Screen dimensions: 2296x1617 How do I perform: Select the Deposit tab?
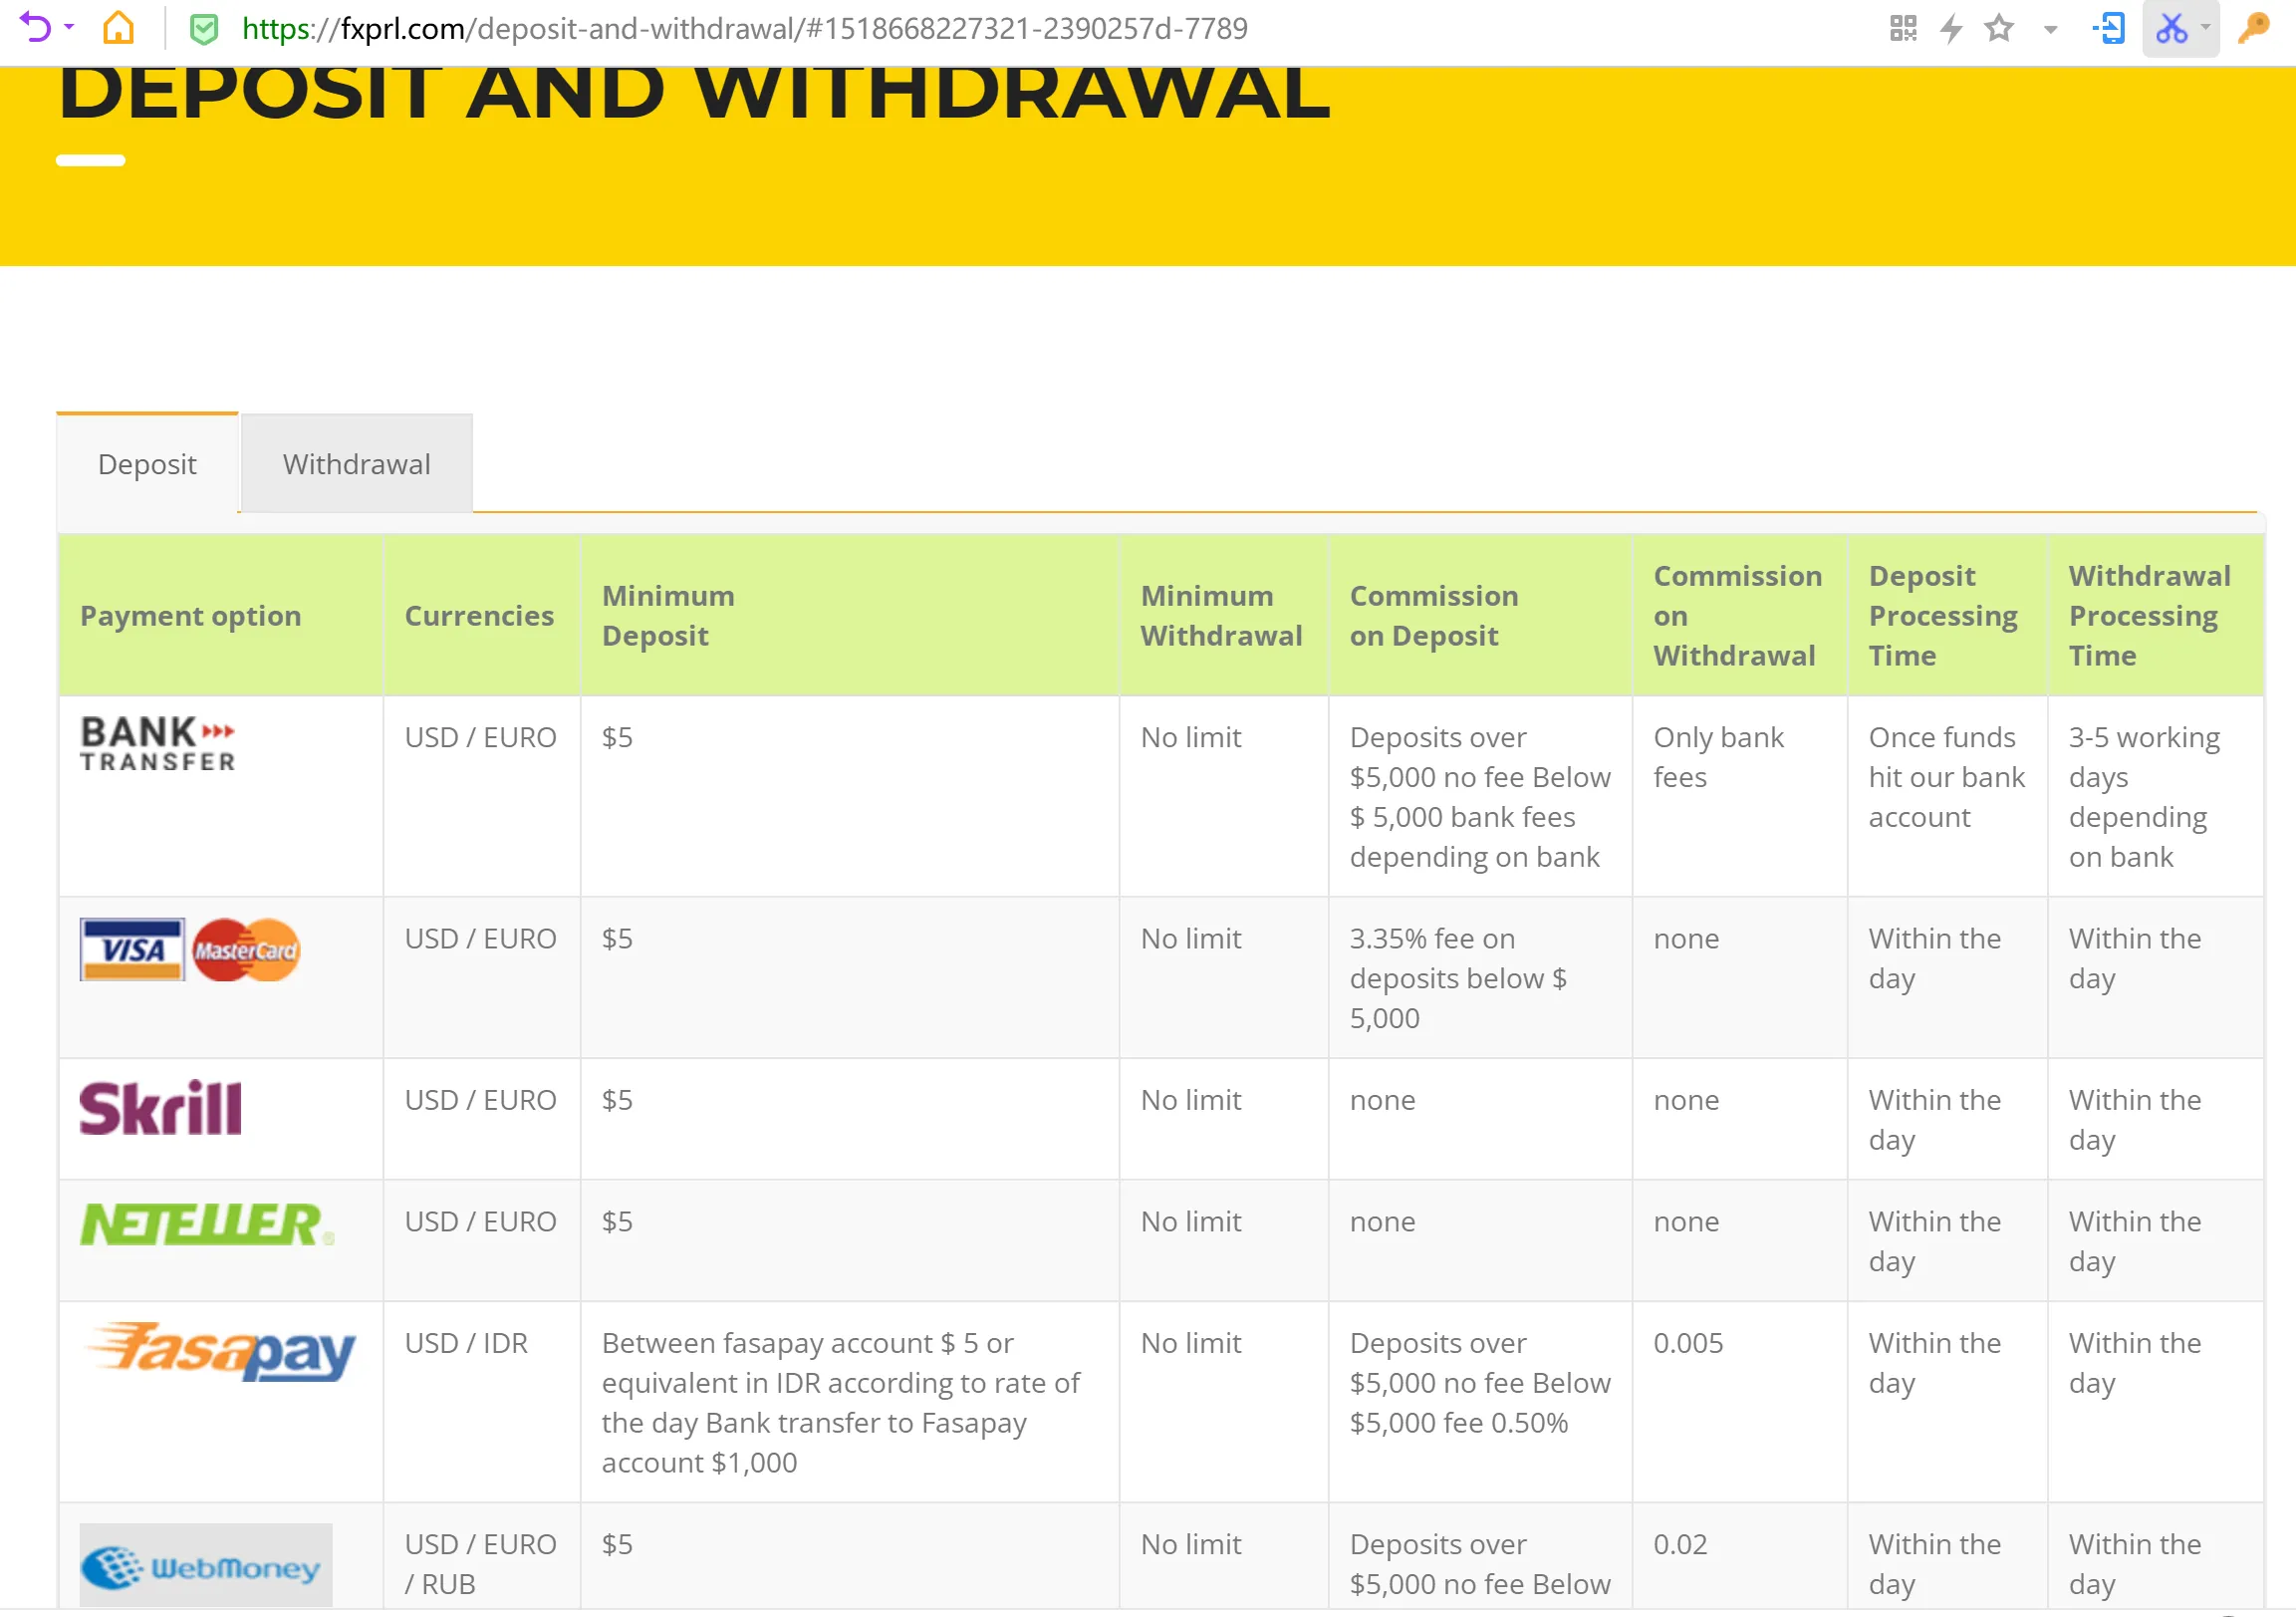coord(147,463)
